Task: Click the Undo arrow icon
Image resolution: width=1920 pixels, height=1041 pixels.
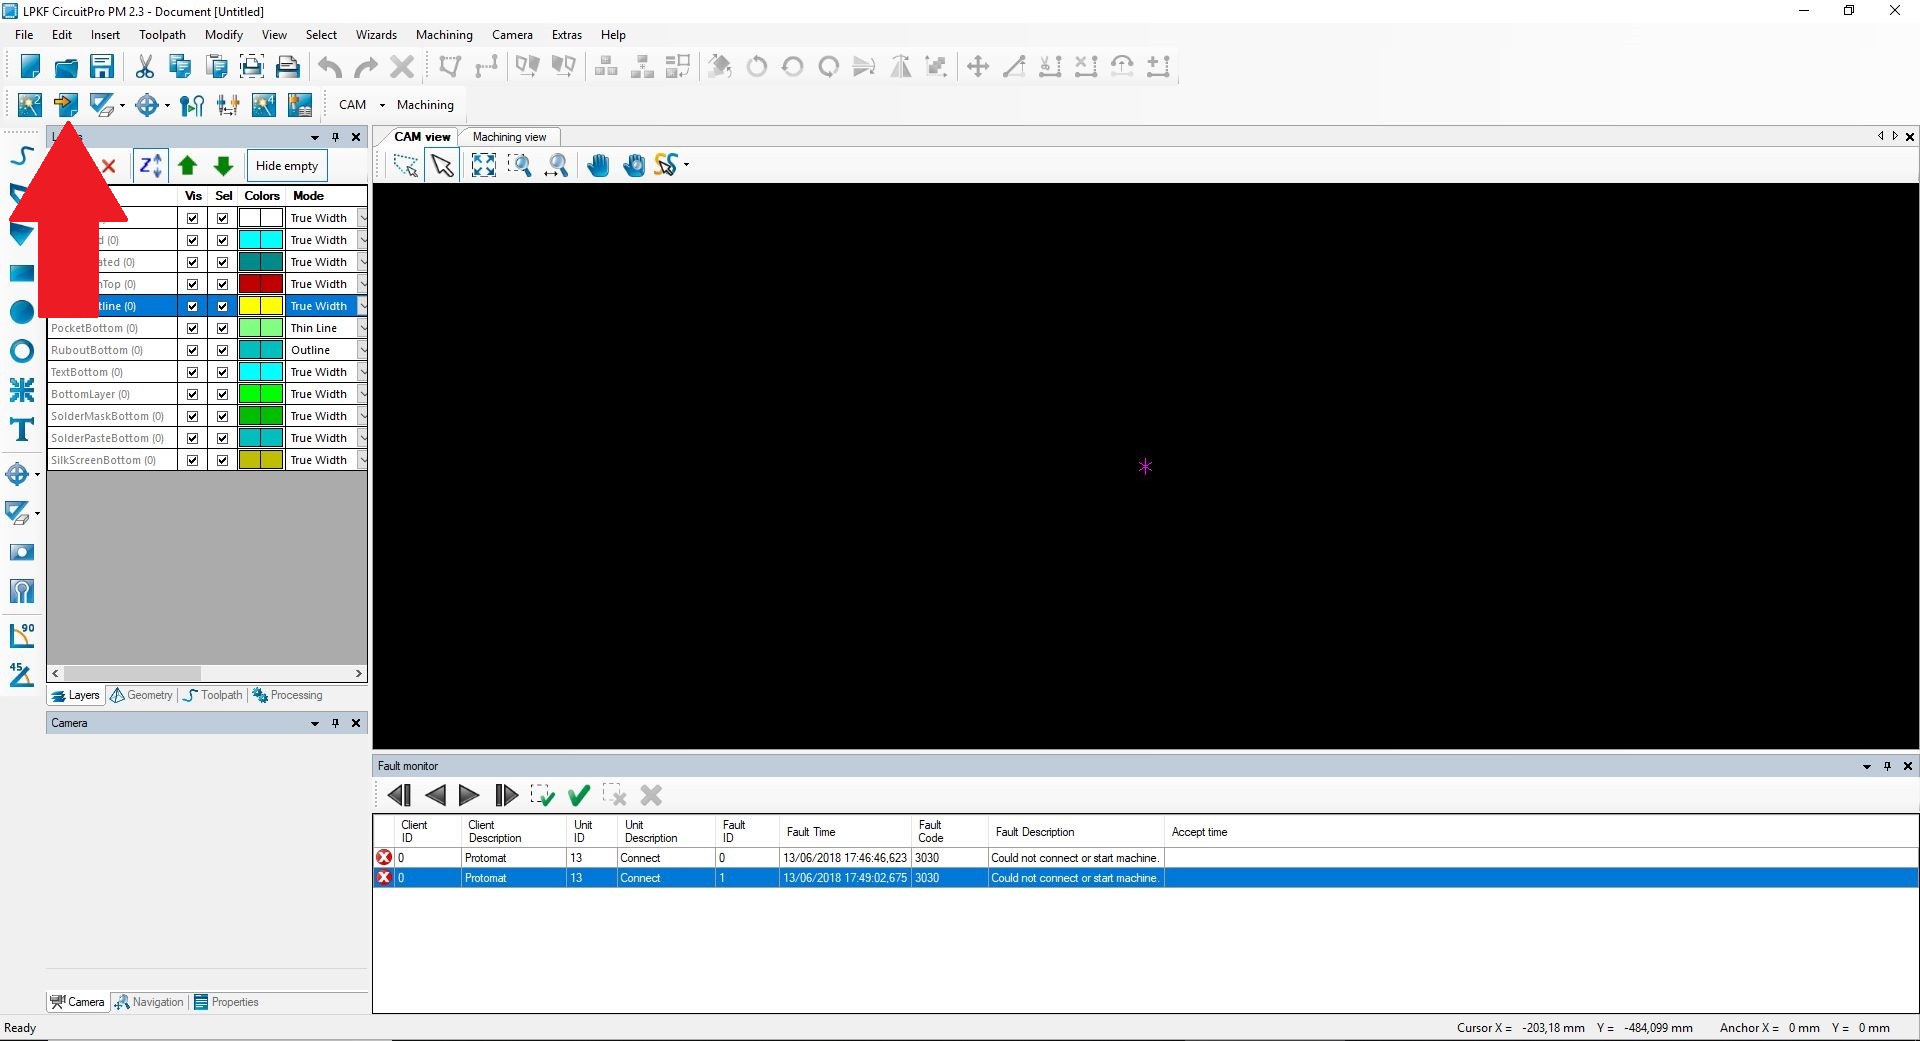Action: point(330,67)
